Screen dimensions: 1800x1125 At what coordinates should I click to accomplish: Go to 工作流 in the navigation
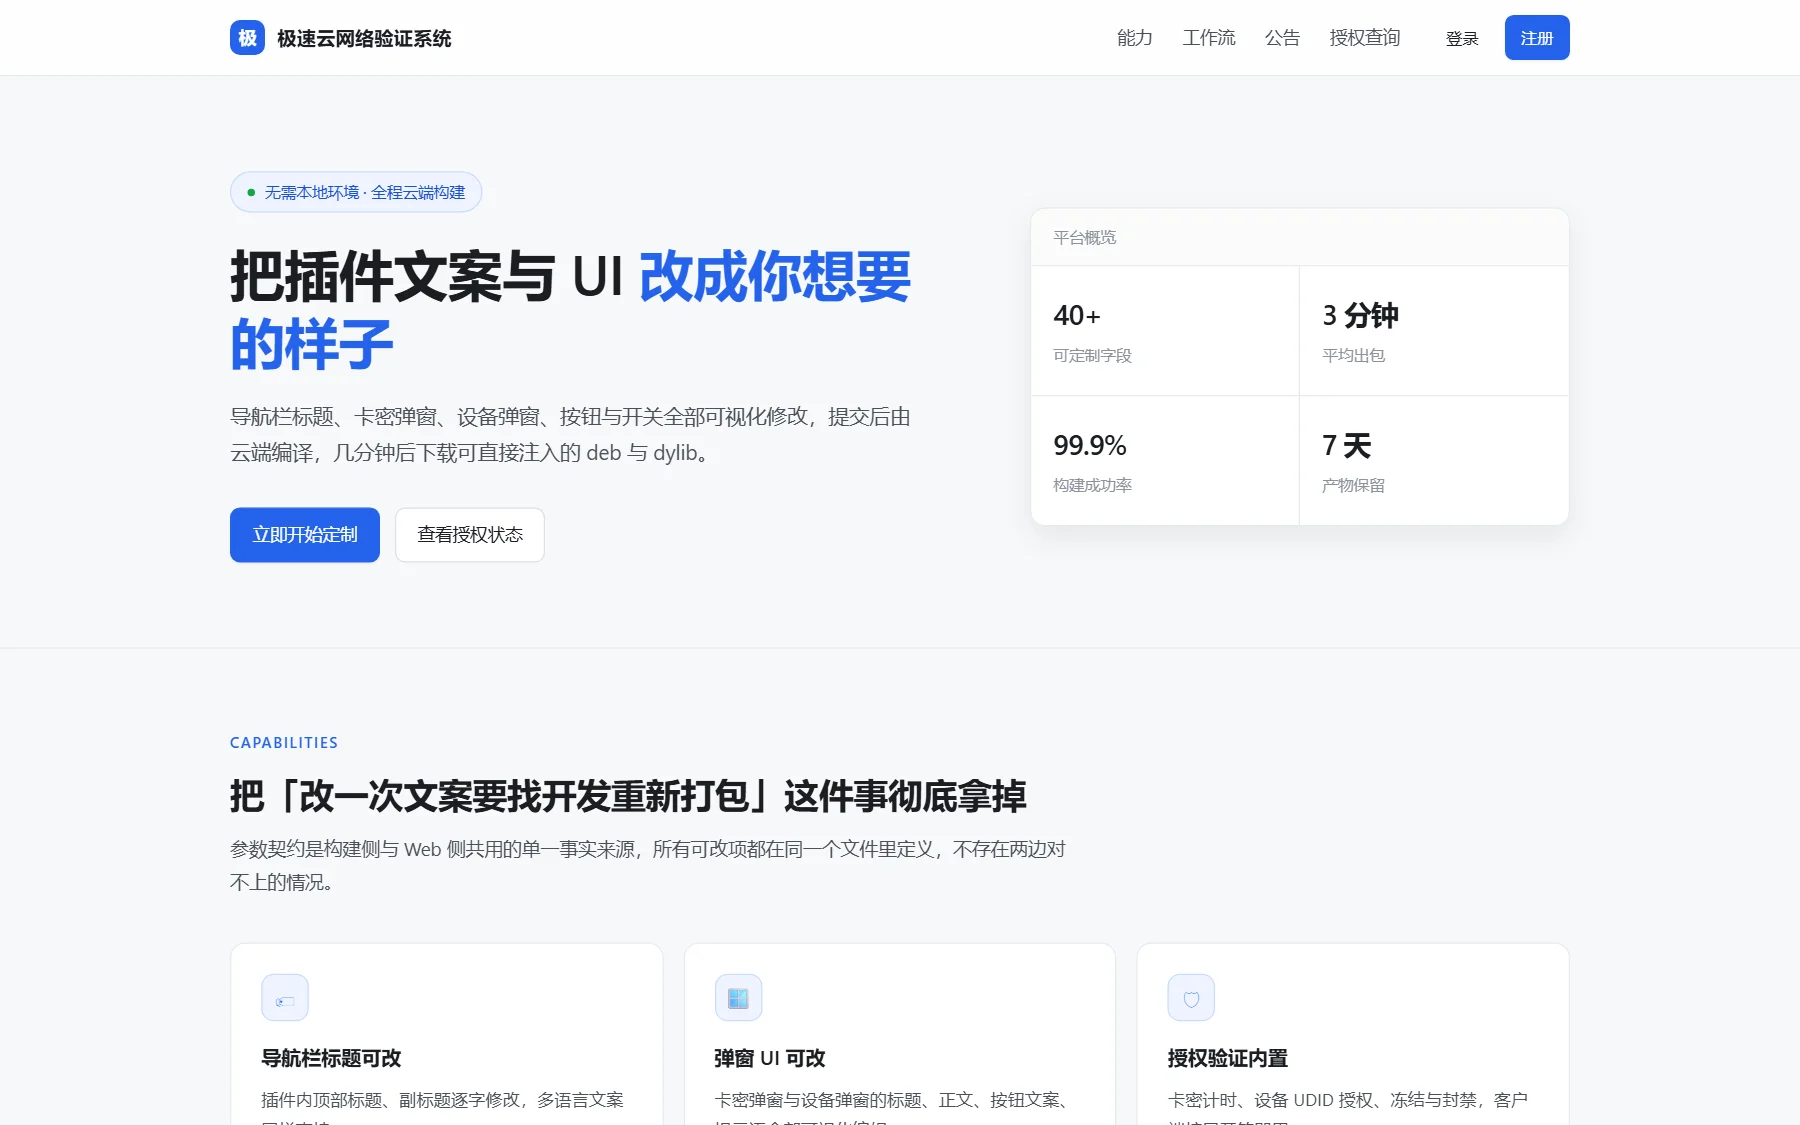1209,38
